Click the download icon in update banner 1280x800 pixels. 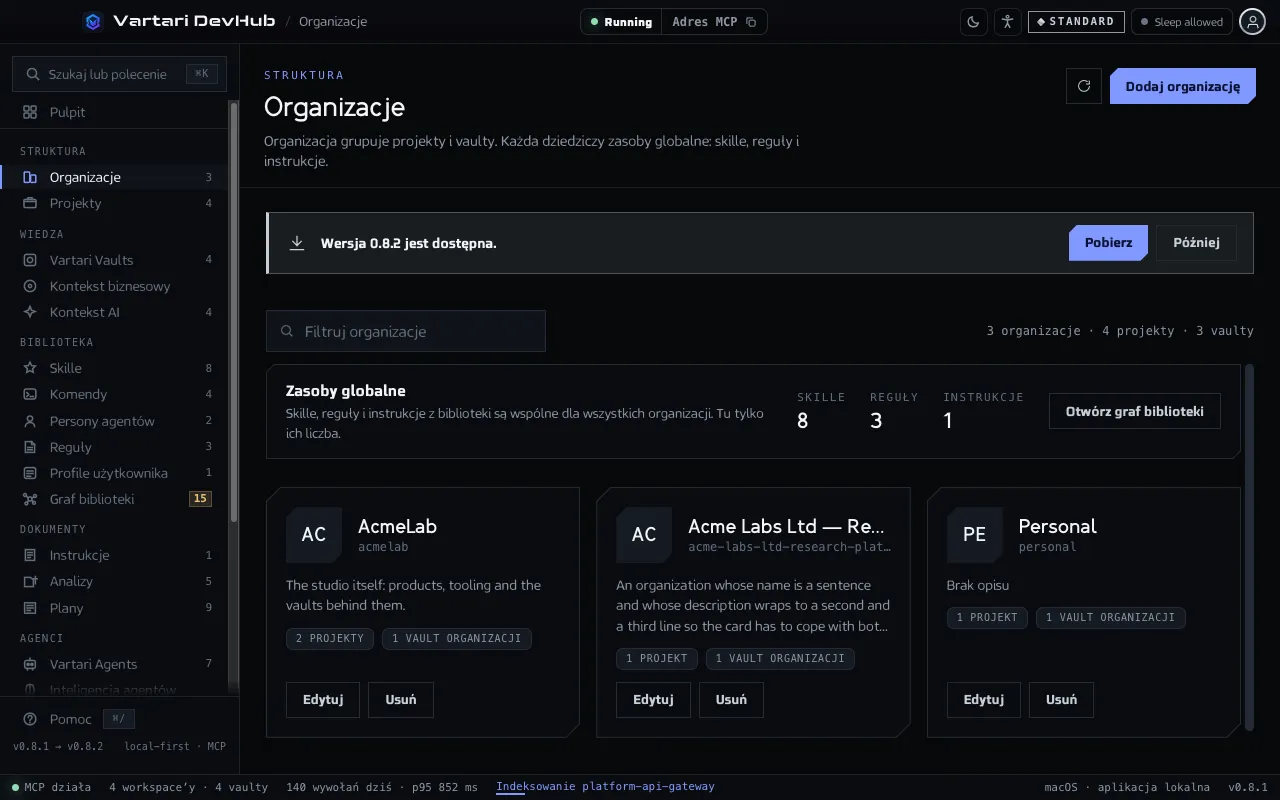[297, 243]
